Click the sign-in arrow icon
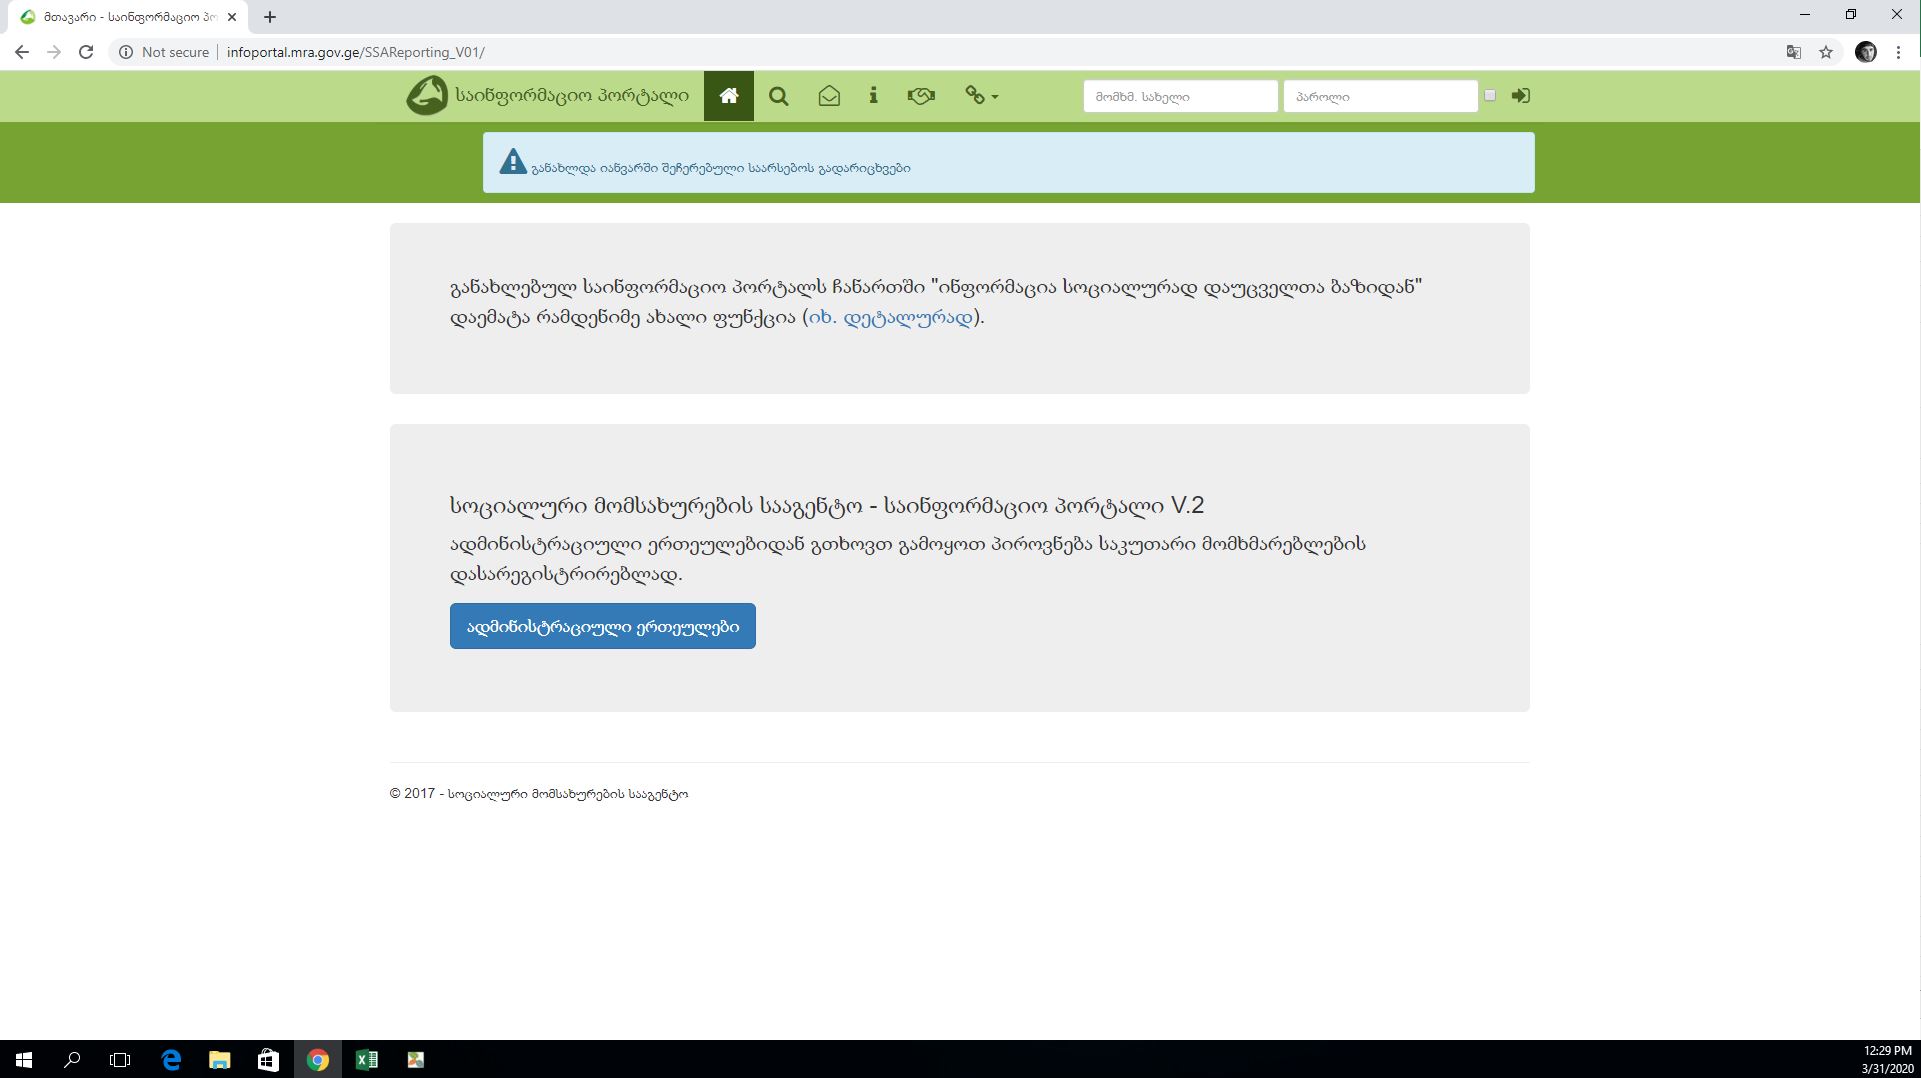The image size is (1921, 1078). pos(1520,96)
